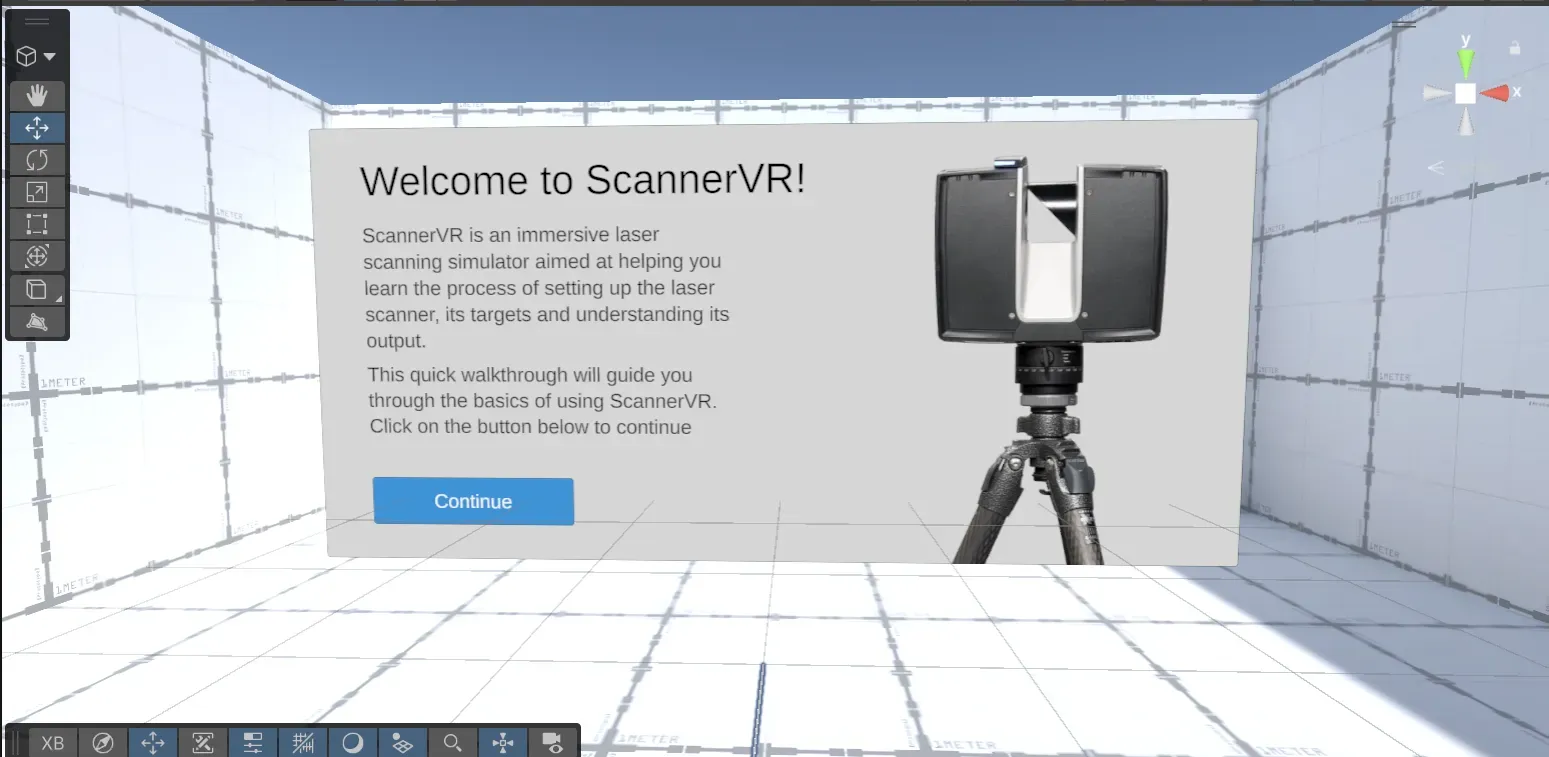1549x757 pixels.
Task: Select the Rotate tool
Action: coord(37,160)
